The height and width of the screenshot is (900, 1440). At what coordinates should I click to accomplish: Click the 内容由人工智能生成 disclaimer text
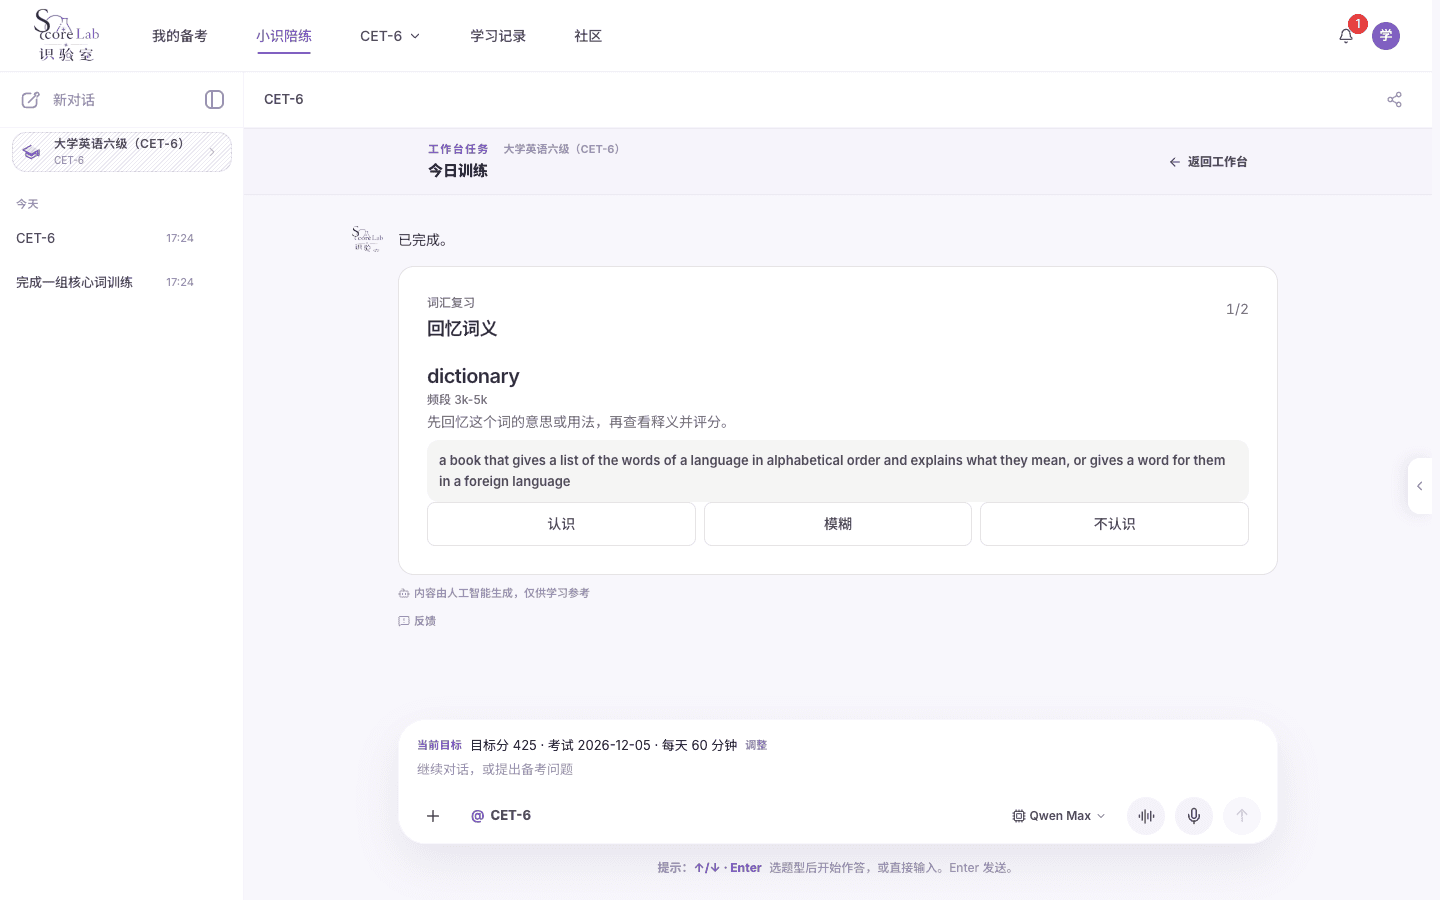point(502,593)
